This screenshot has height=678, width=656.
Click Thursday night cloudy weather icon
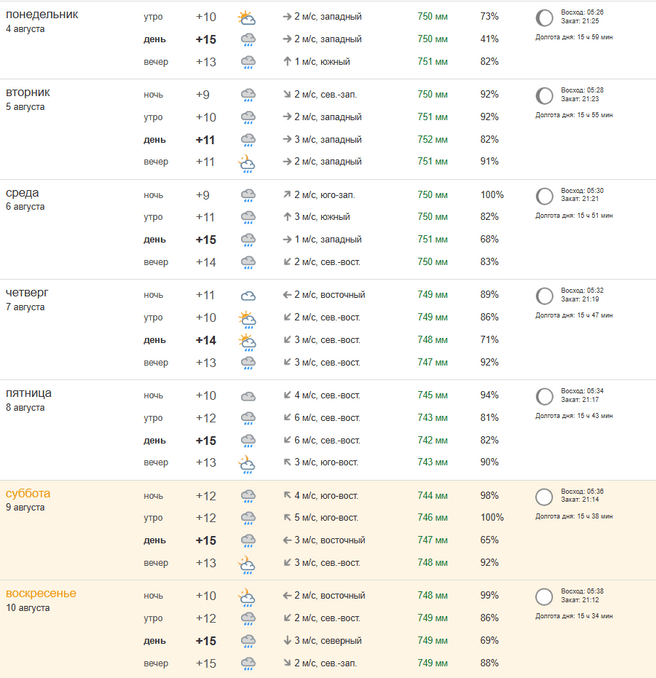(x=248, y=295)
